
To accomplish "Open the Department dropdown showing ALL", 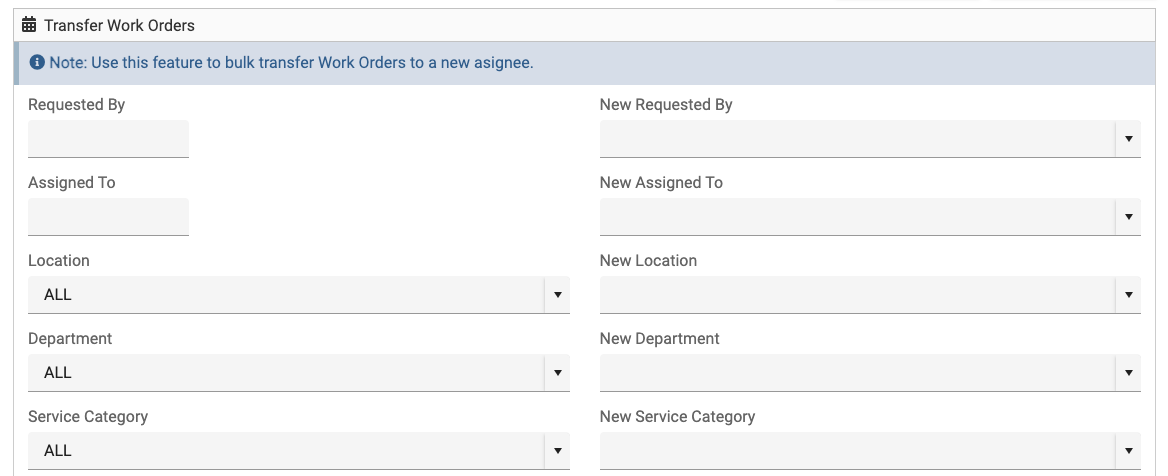I will click(286, 373).
